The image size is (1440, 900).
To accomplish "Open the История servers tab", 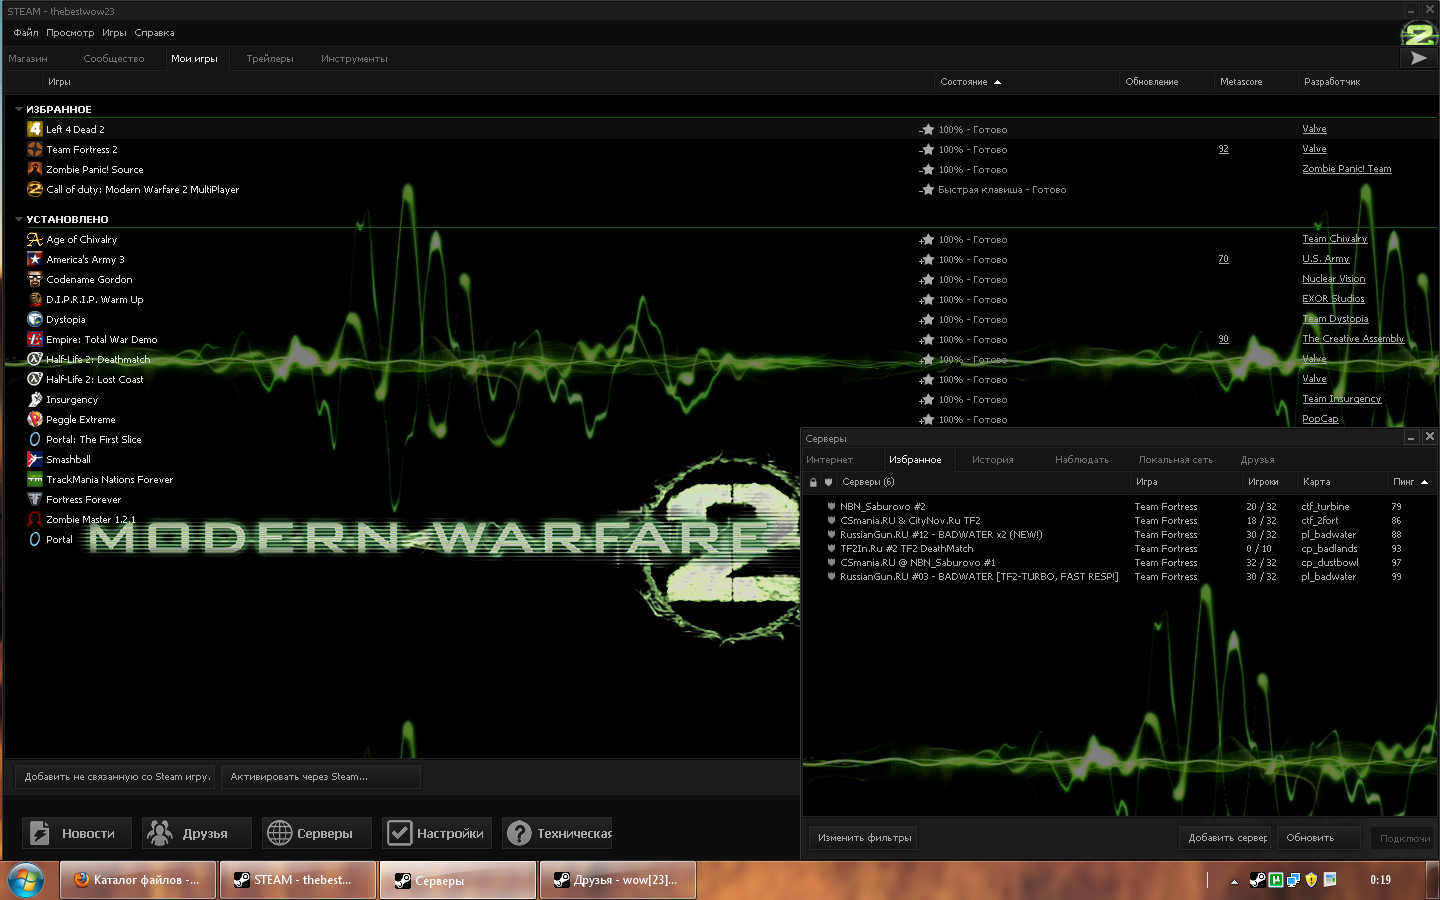I will click(993, 460).
